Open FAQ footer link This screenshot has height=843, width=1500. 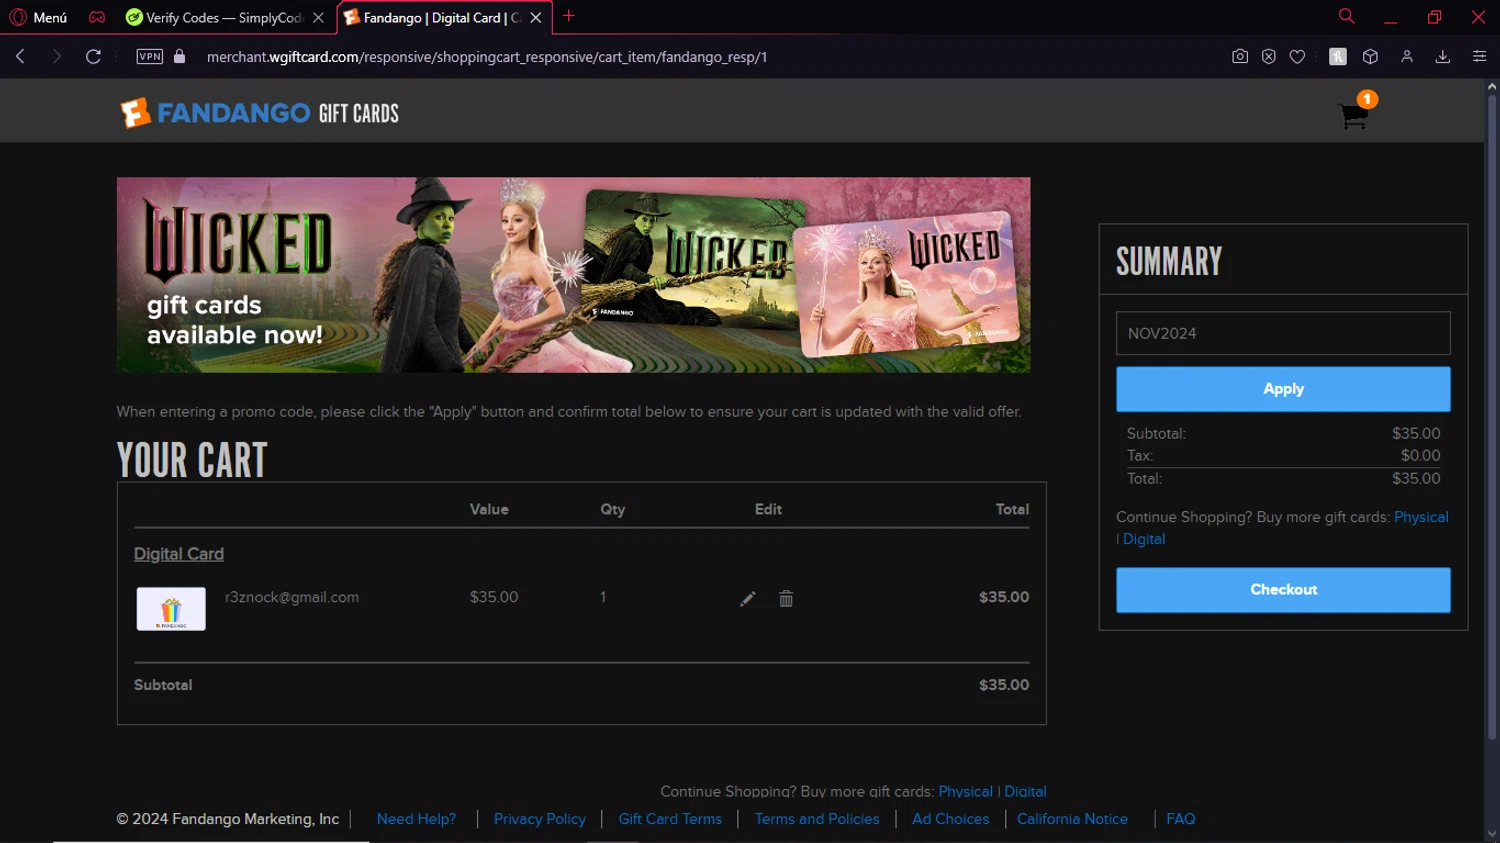(x=1180, y=819)
